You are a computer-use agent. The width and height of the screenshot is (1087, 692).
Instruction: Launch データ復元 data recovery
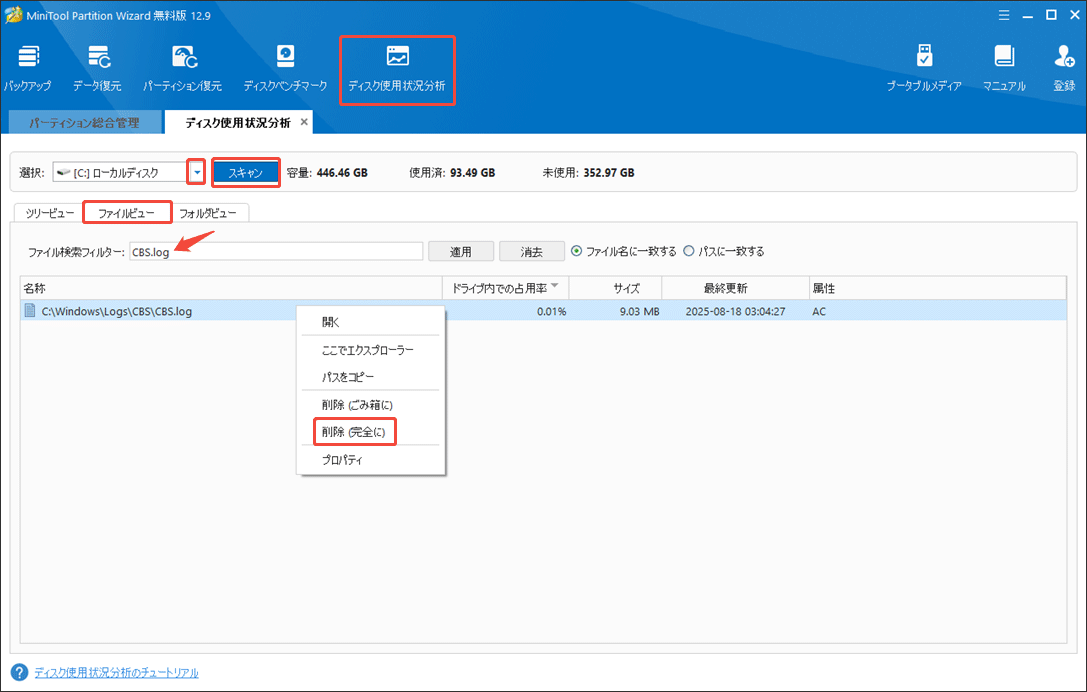(x=98, y=69)
